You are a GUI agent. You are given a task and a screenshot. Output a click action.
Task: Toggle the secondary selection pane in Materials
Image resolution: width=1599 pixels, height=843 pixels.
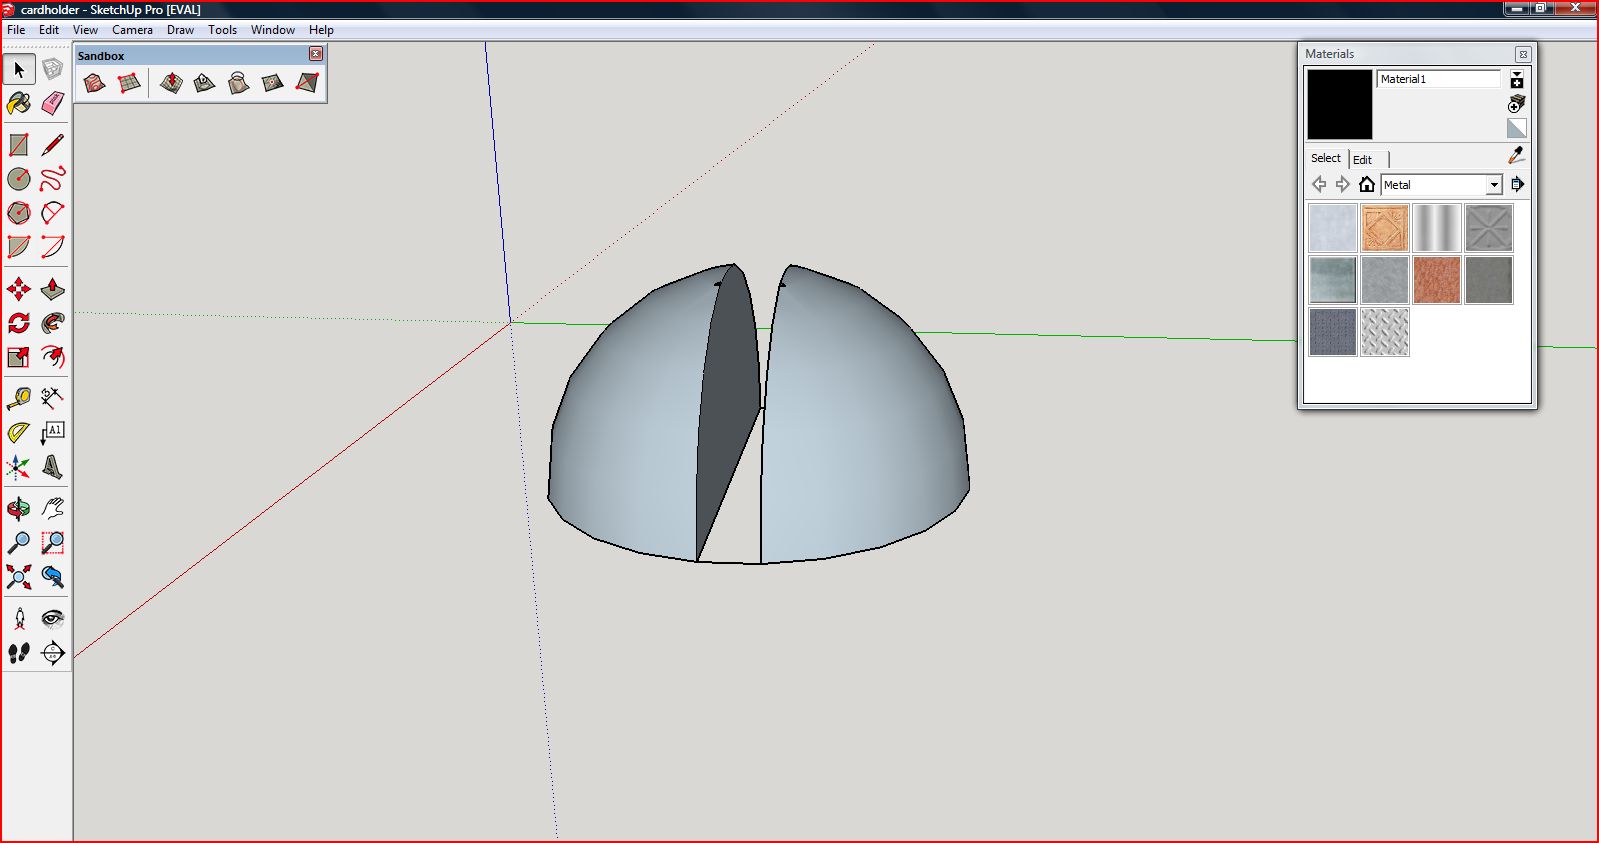click(1517, 79)
